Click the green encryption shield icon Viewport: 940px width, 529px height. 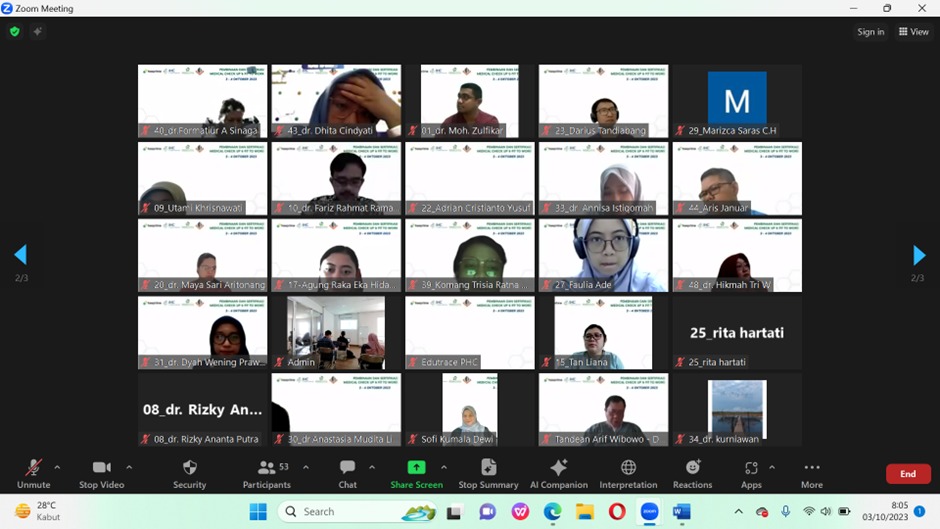point(15,31)
